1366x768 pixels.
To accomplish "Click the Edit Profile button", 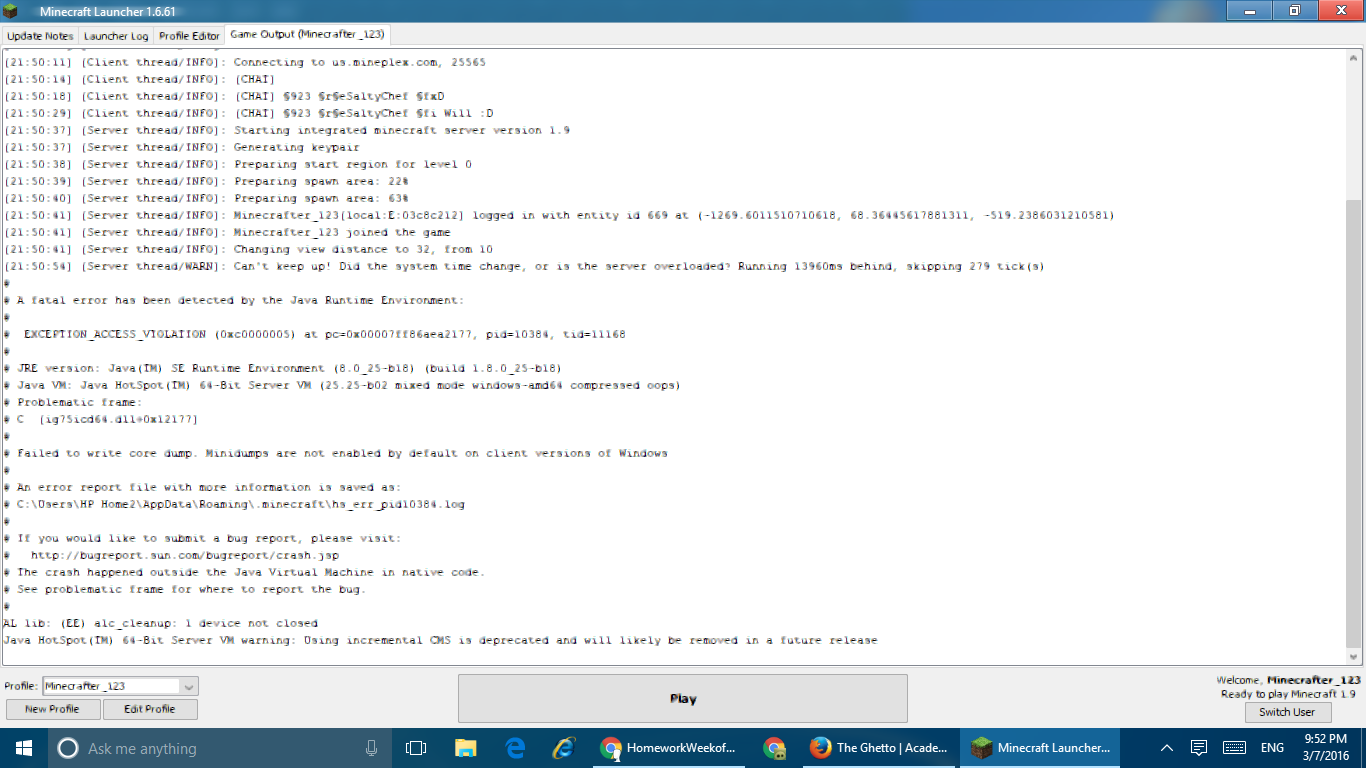I will [150, 709].
